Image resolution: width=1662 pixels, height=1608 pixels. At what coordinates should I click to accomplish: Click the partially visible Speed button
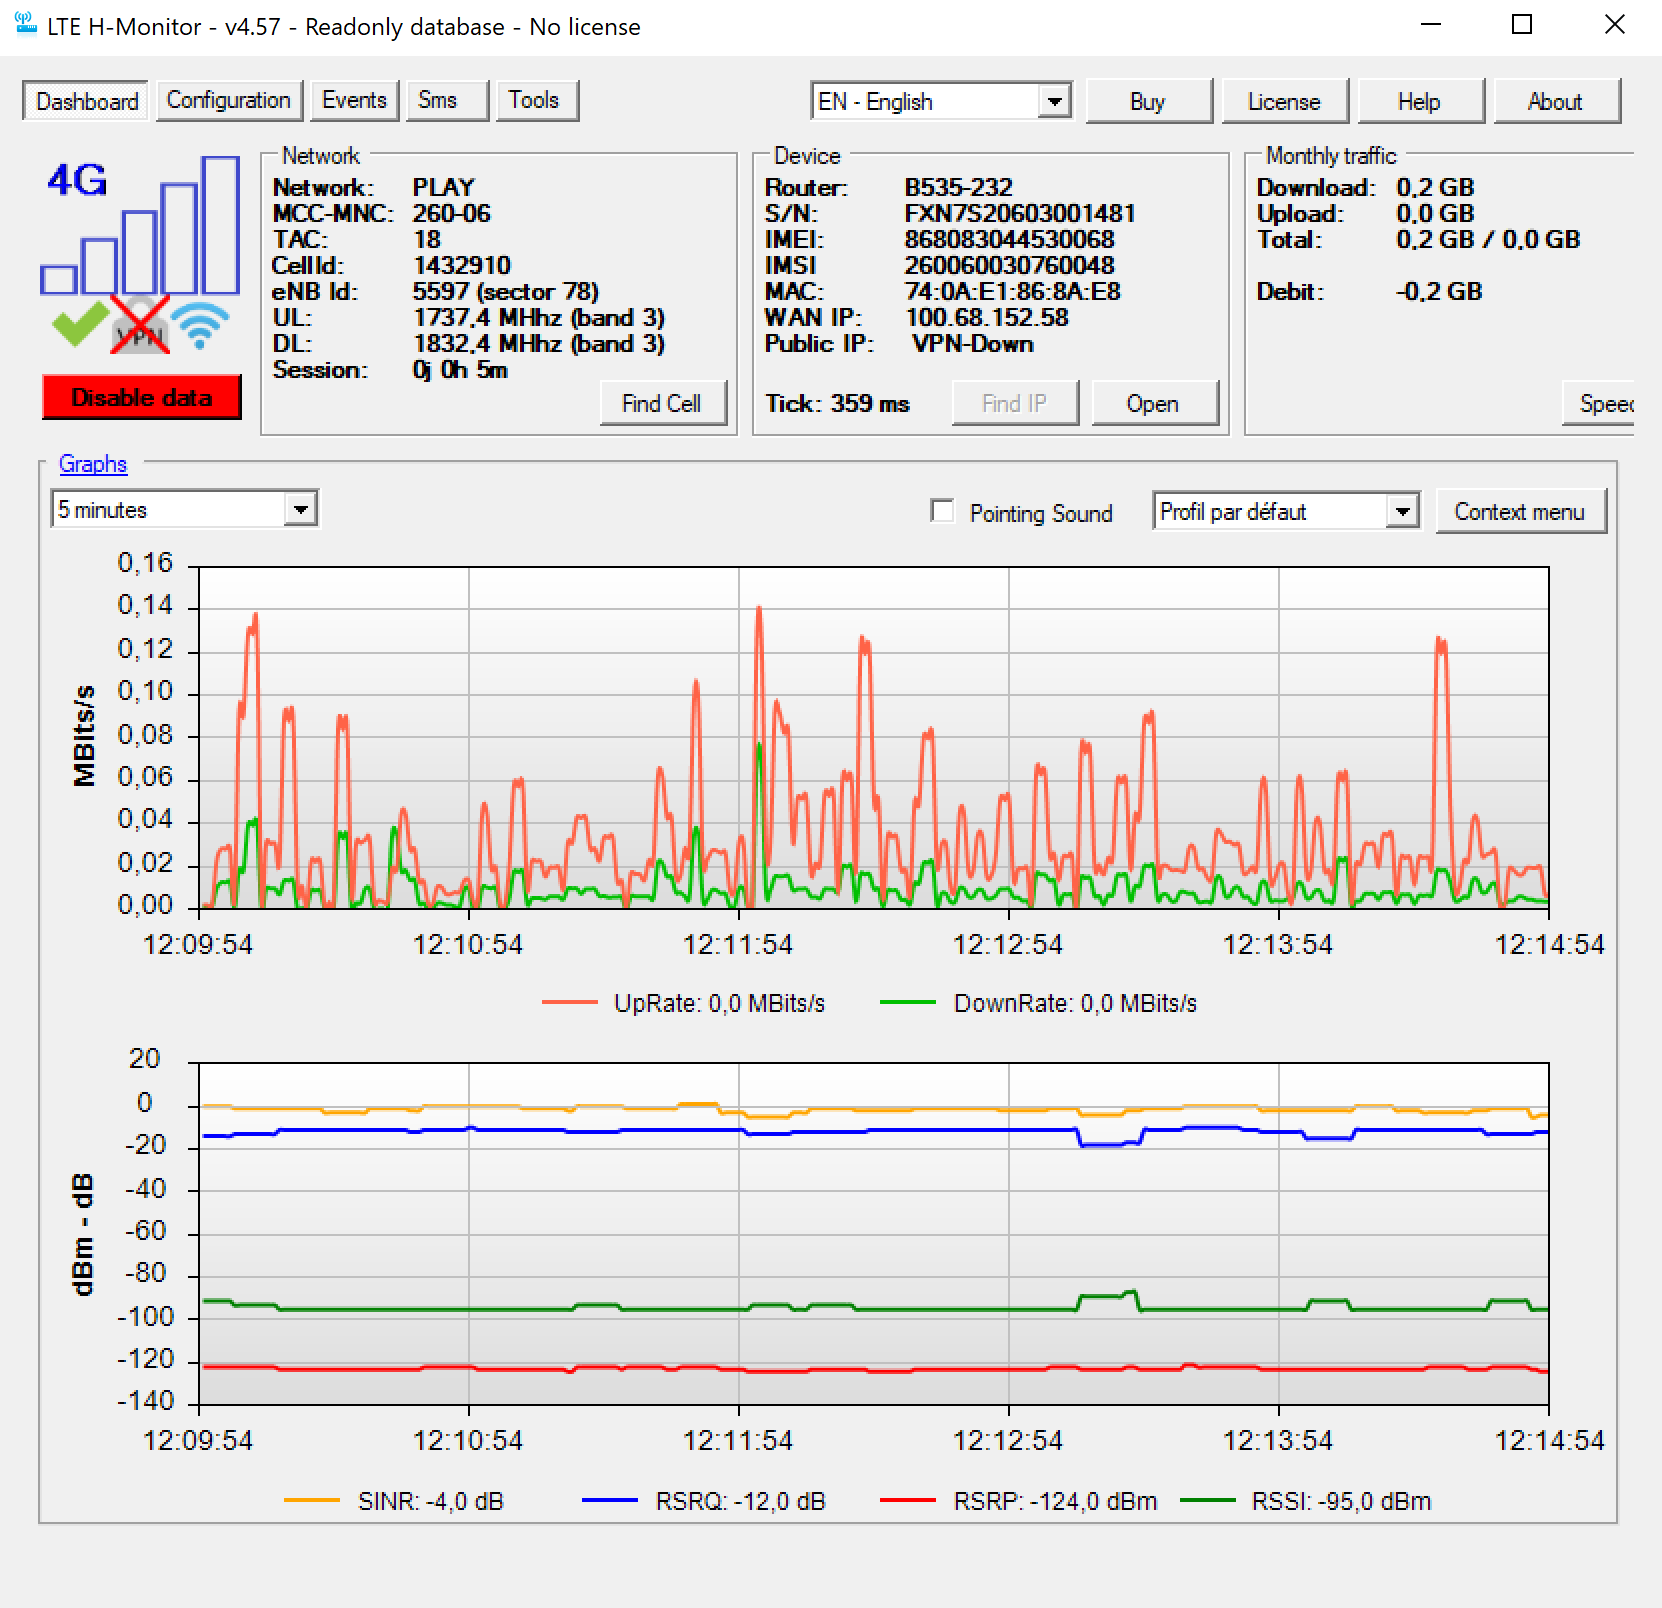pyautogui.click(x=1599, y=403)
